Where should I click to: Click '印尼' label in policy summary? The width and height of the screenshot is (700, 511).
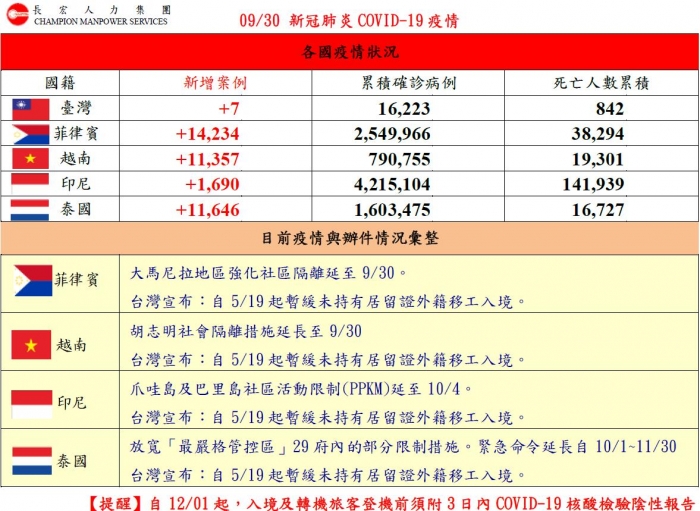tap(72, 403)
